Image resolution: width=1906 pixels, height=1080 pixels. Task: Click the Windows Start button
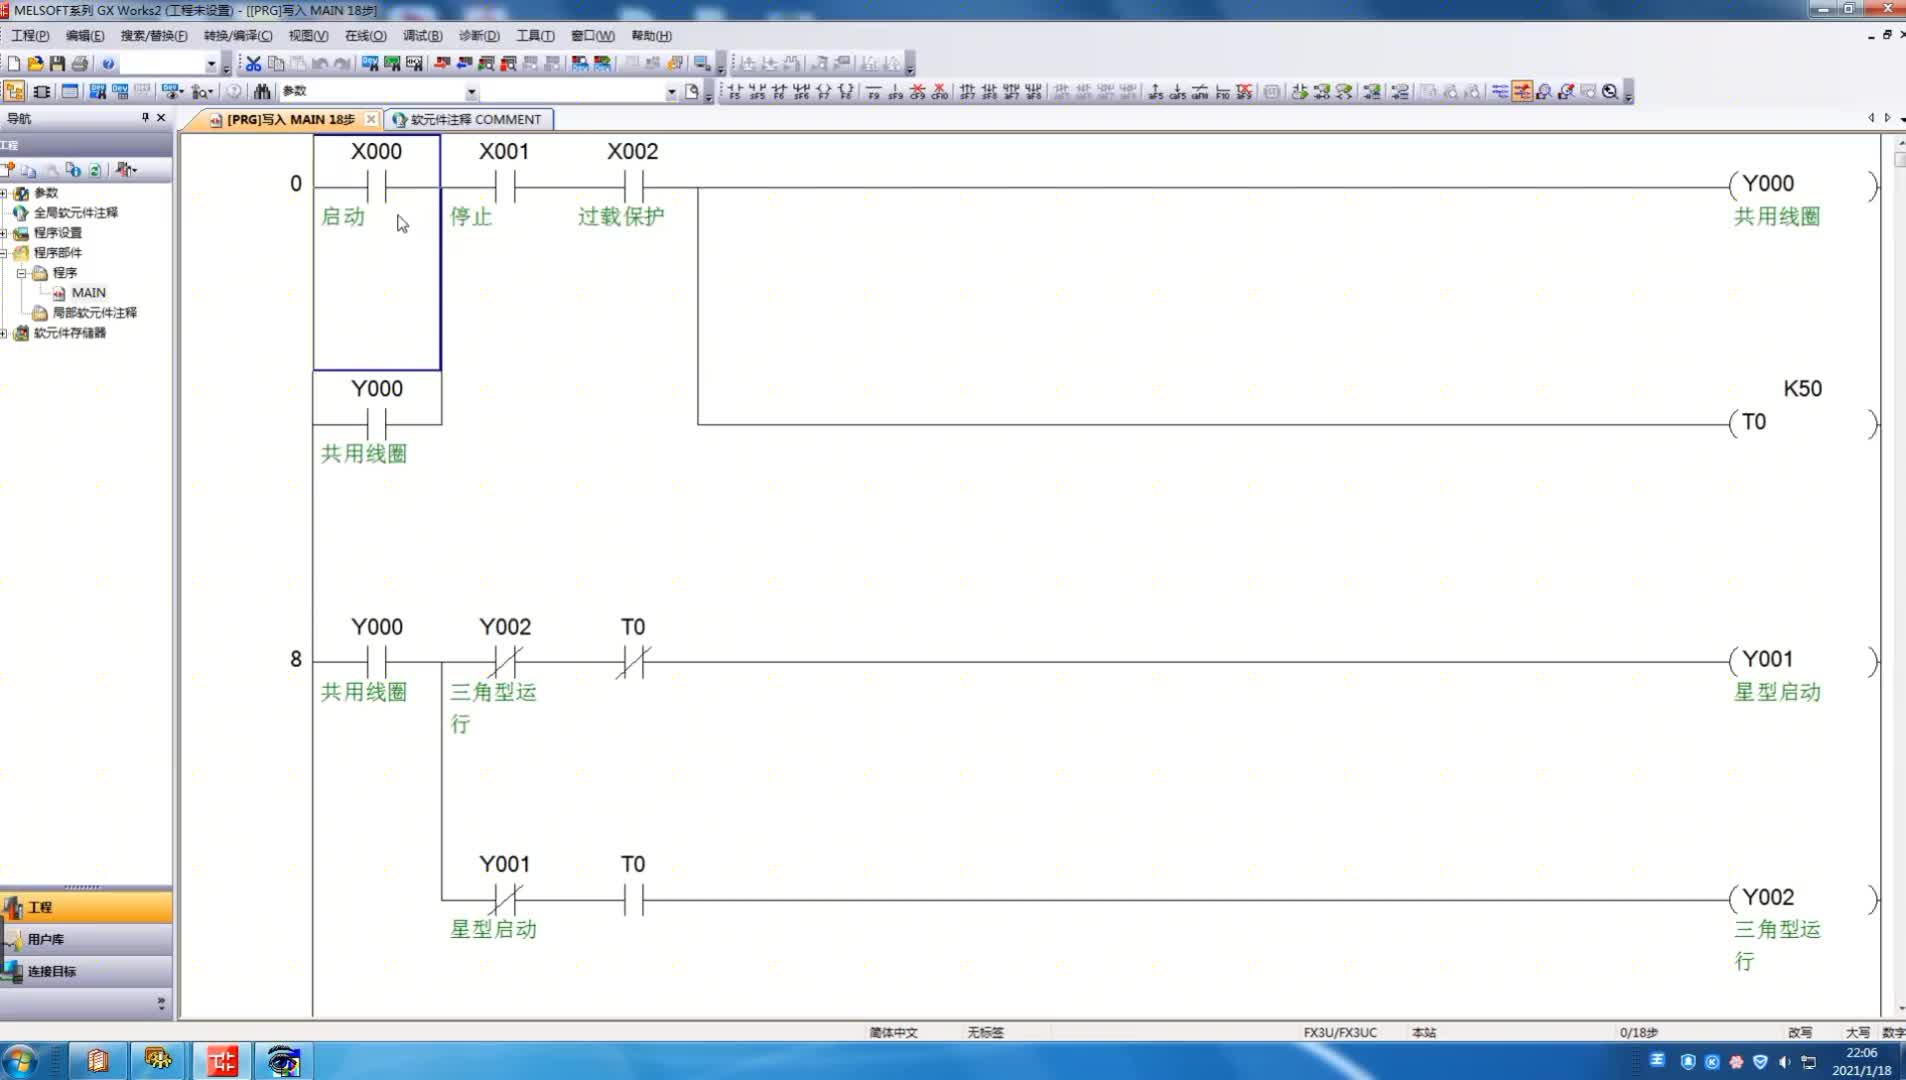(x=20, y=1061)
